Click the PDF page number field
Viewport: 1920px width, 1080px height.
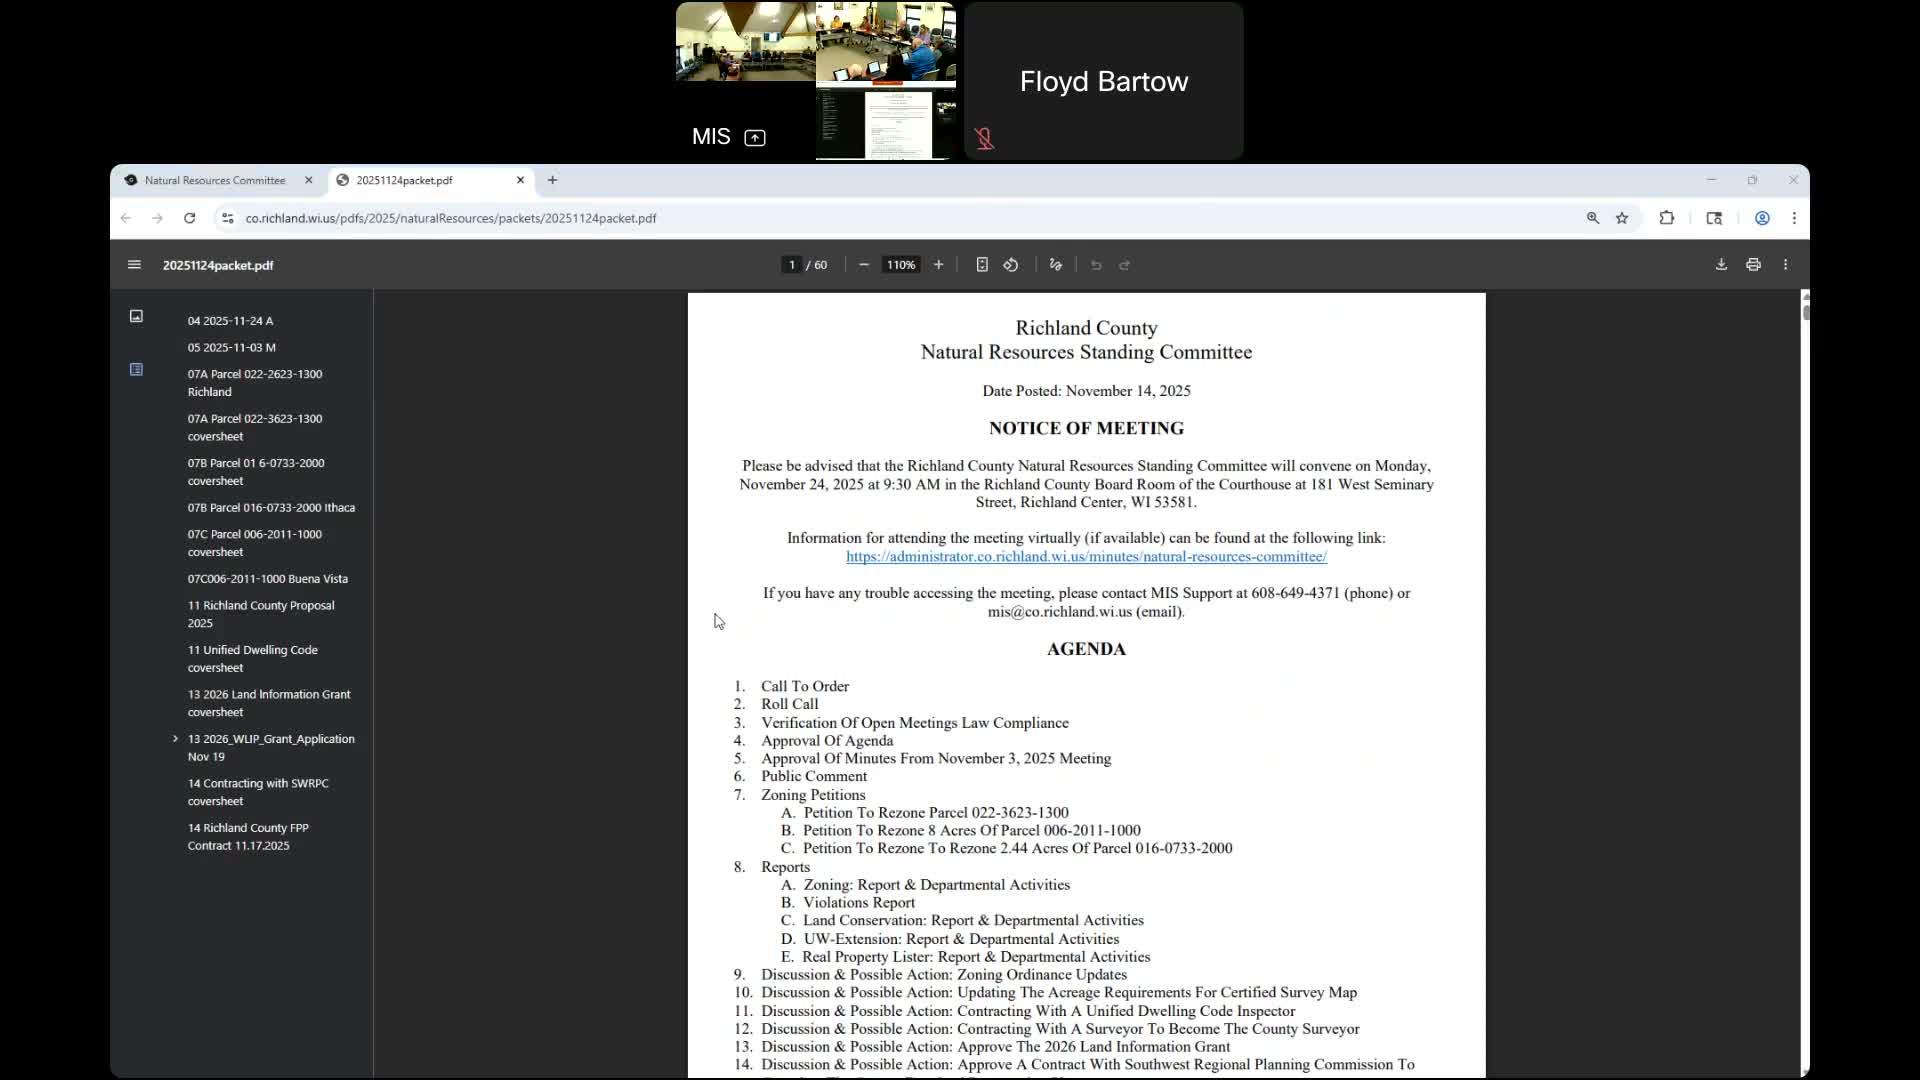pos(791,265)
